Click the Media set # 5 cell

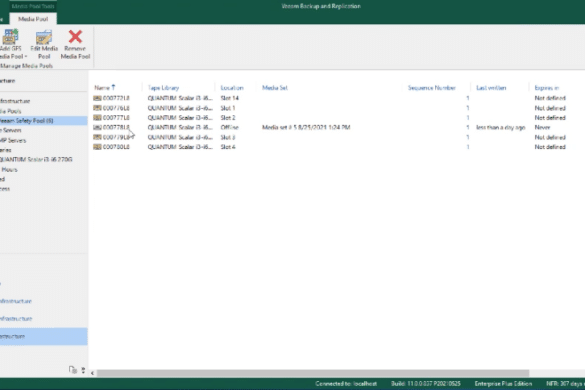tap(306, 127)
